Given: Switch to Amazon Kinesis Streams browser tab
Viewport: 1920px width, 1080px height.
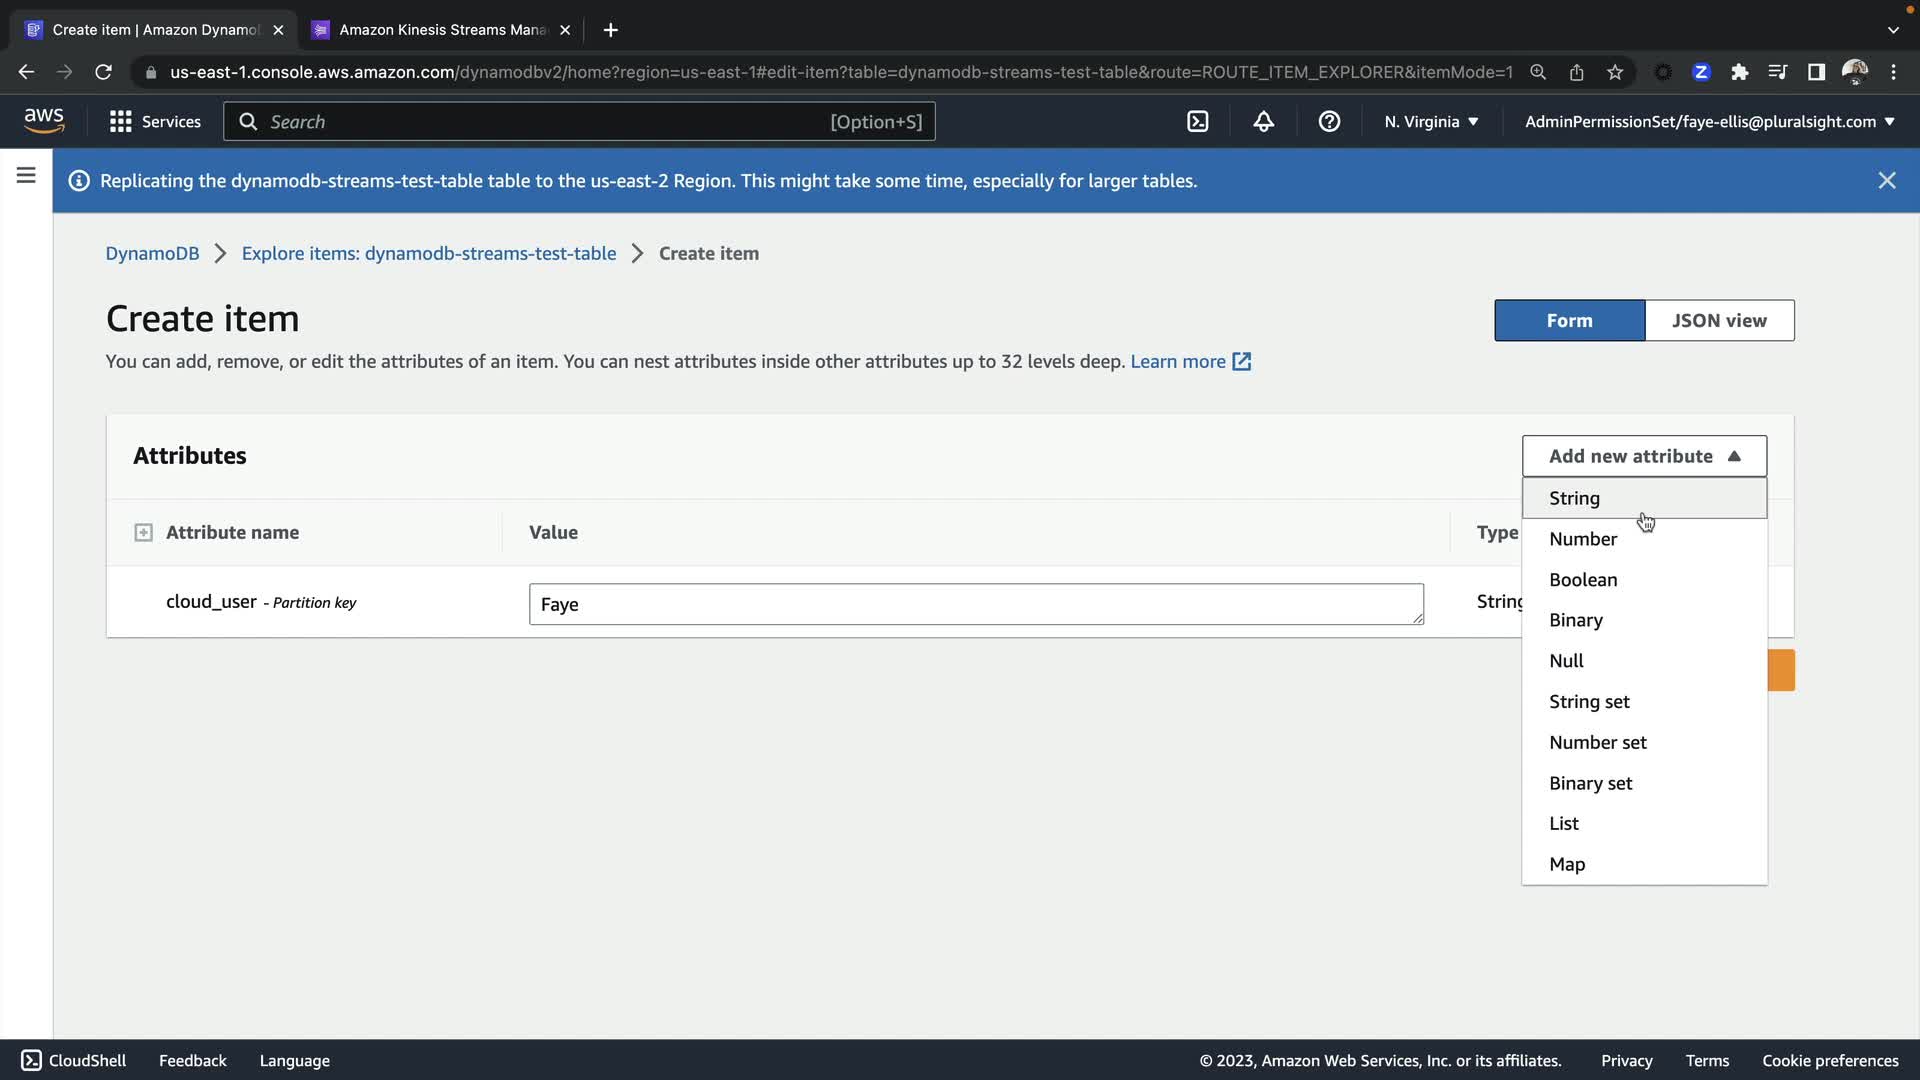Looking at the screenshot, I should pos(440,30).
